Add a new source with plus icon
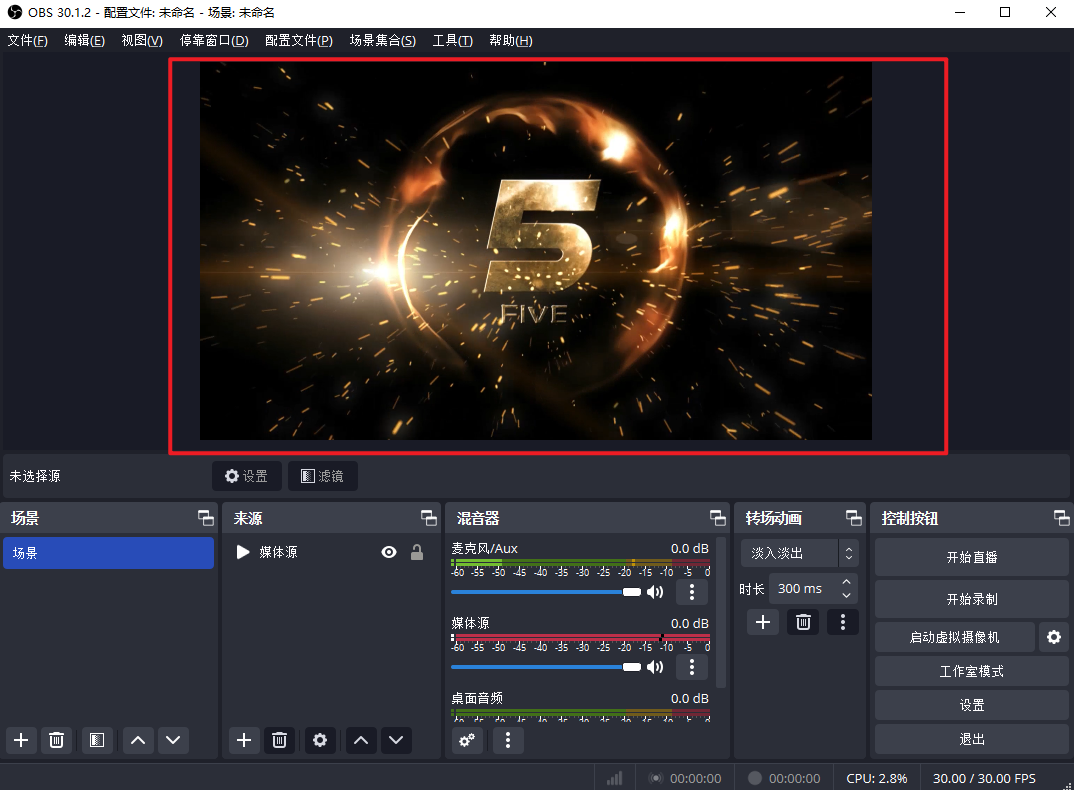The image size is (1074, 790). 243,740
